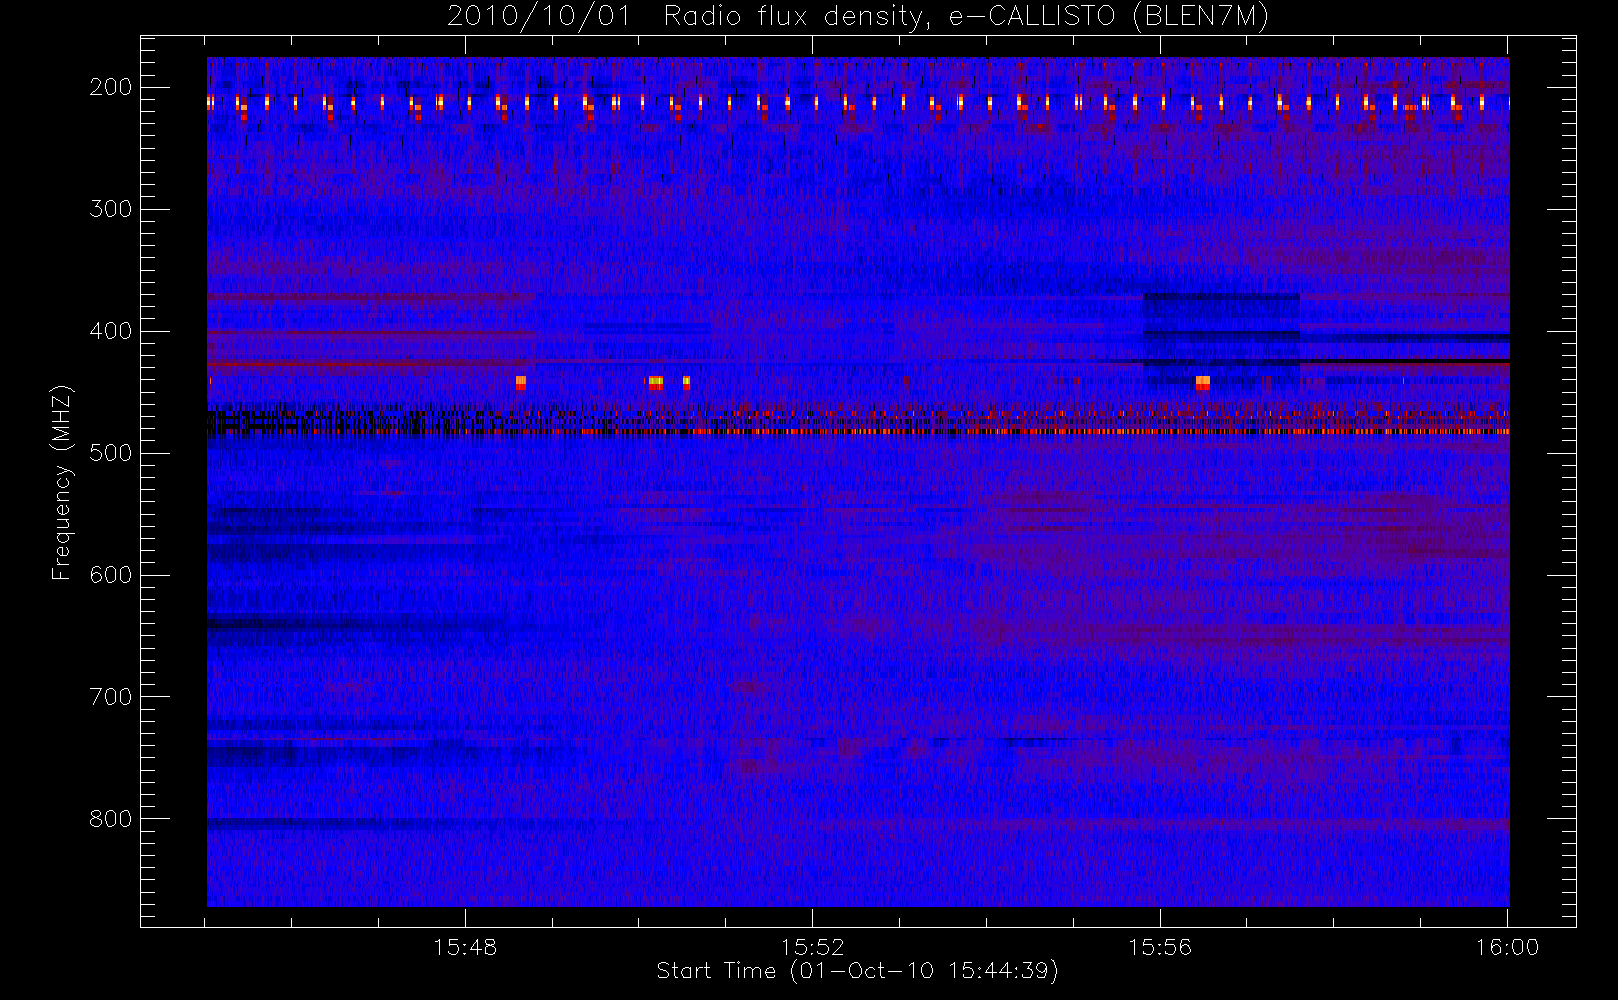Click the "Frequency (MHz)" y-axis label

click(x=62, y=482)
